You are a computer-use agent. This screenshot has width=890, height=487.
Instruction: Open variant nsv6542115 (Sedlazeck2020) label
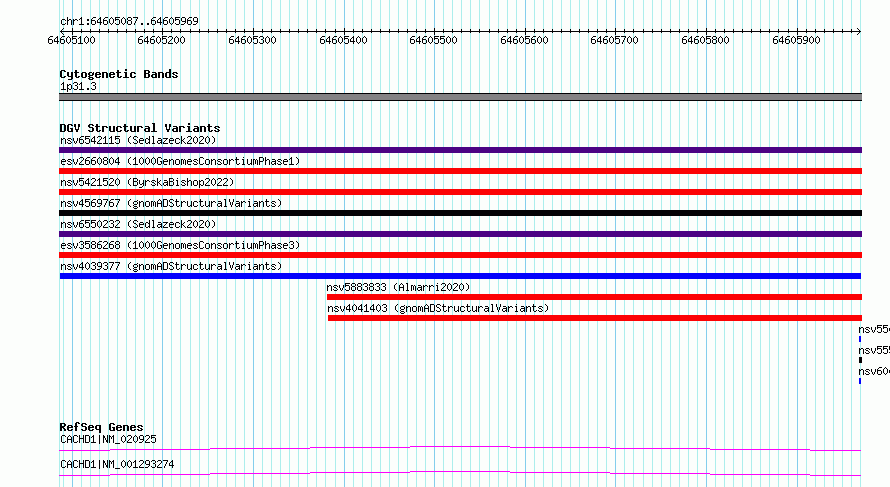[138, 140]
